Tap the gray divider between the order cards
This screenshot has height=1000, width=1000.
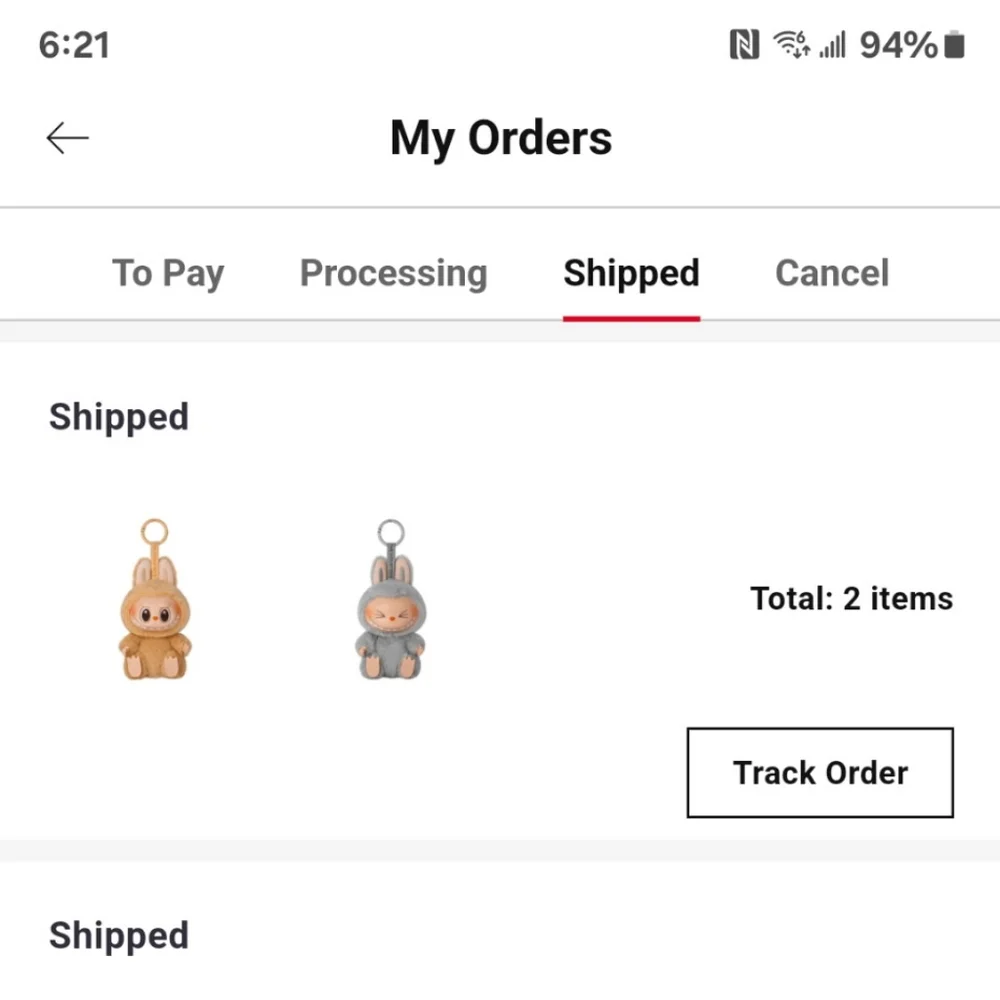(x=500, y=850)
